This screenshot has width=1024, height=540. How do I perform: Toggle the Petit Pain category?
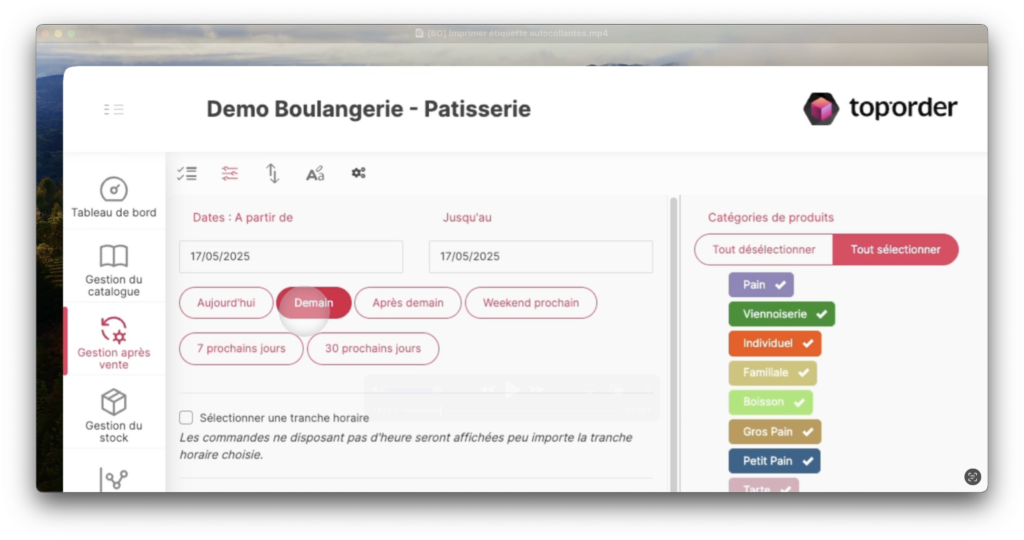pyautogui.click(x=773, y=461)
